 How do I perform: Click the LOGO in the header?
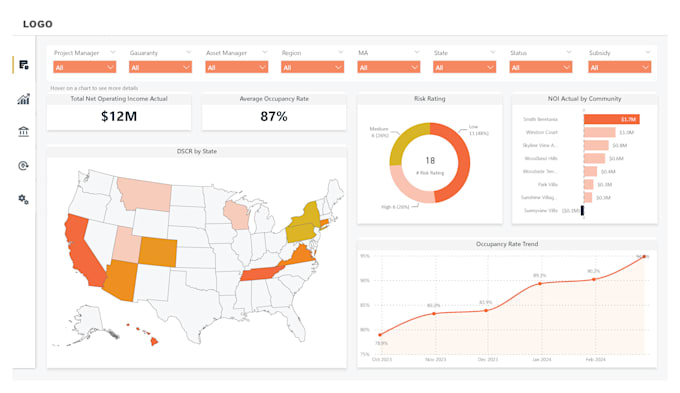(x=38, y=24)
